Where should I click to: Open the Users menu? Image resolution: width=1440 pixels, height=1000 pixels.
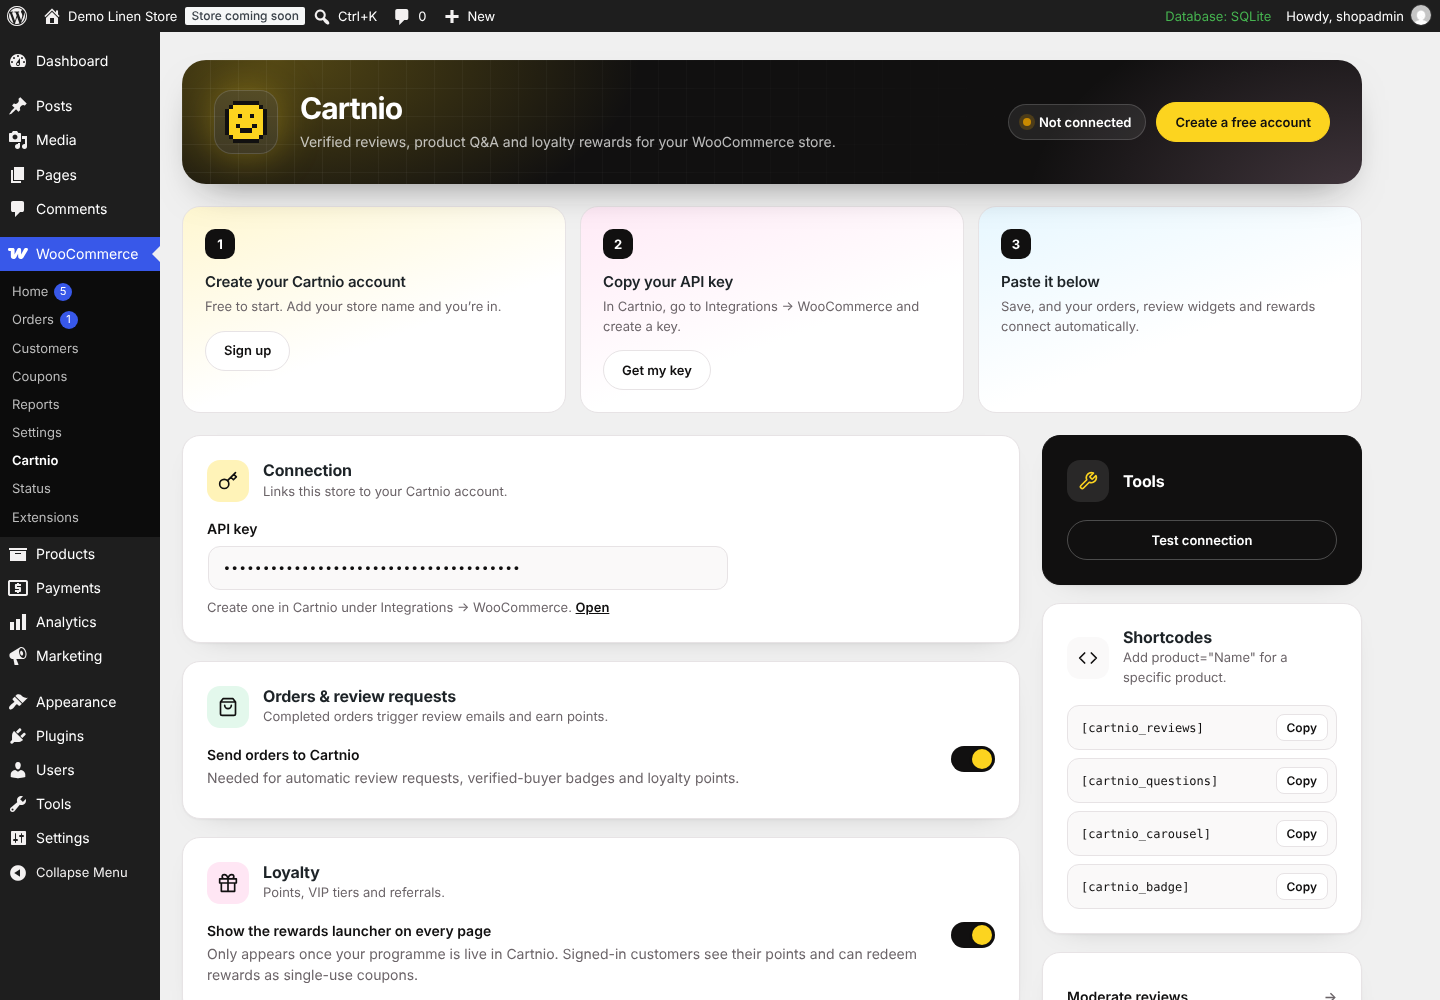point(80,770)
